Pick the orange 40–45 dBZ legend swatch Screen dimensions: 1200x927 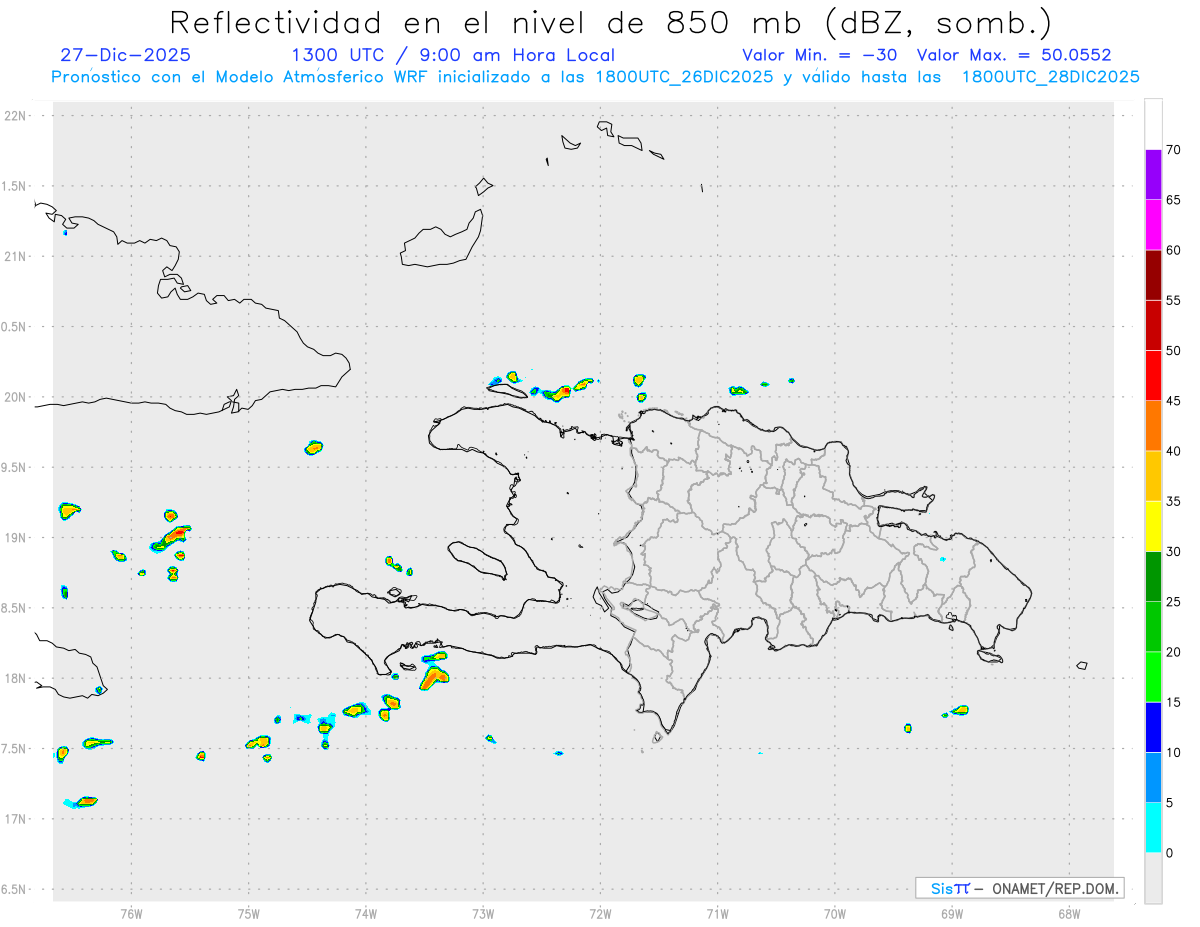(1153, 426)
